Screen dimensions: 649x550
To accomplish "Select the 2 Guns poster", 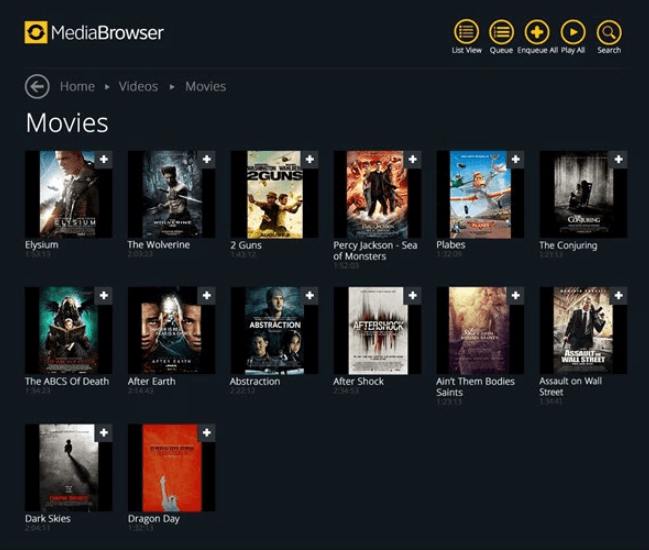I will pos(274,194).
